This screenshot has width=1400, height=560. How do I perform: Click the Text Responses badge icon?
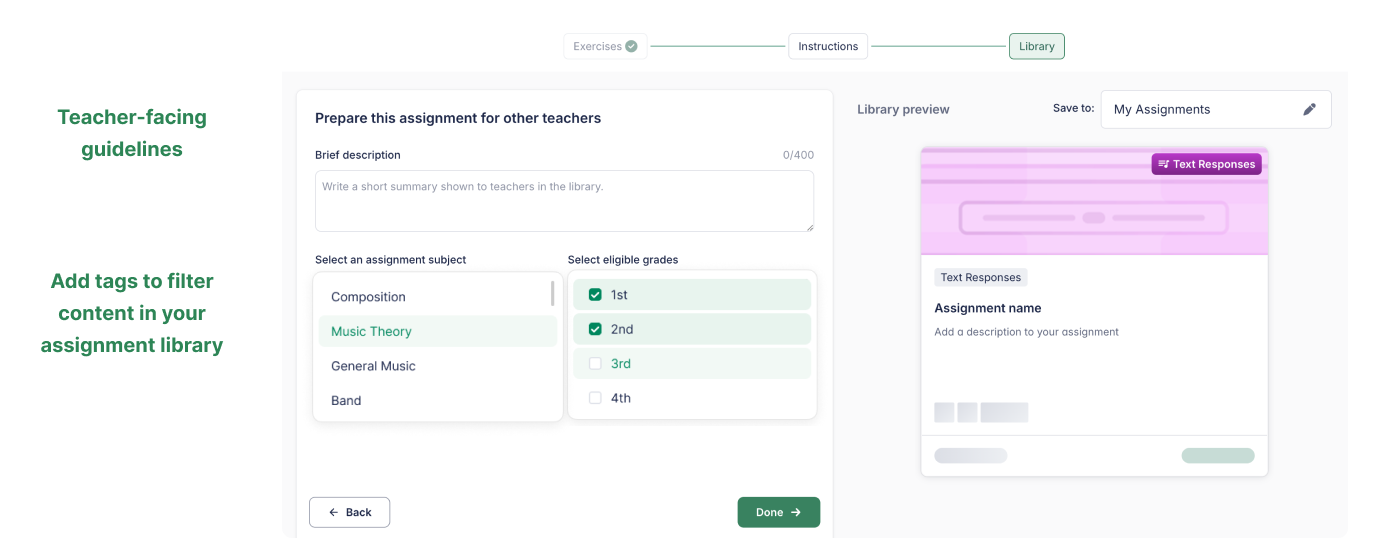(x=1163, y=164)
